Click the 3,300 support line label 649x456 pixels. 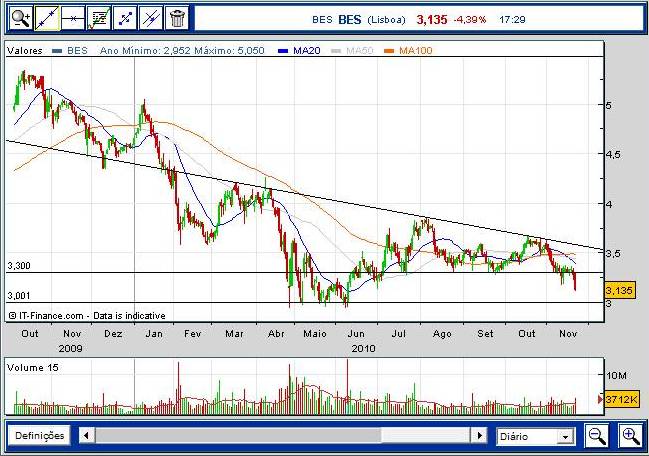point(19,266)
